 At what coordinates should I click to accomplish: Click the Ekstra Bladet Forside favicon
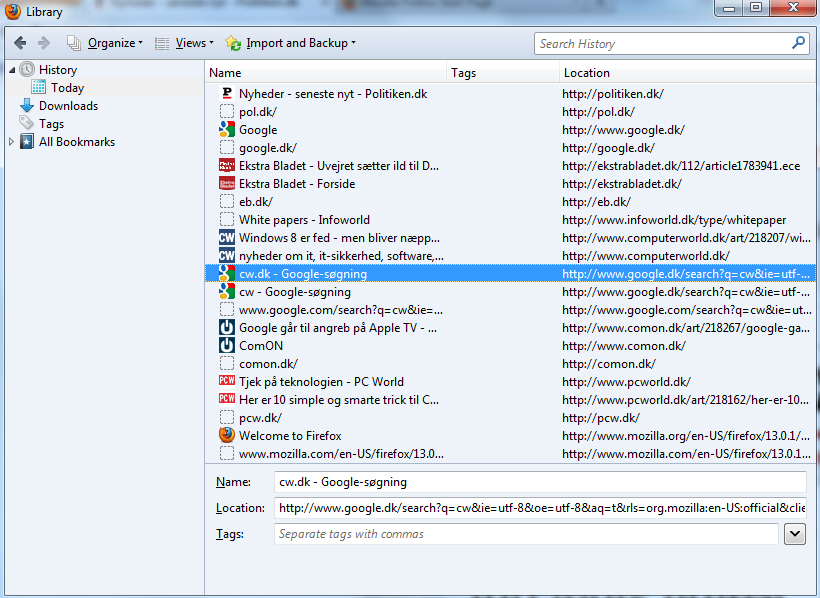point(226,183)
